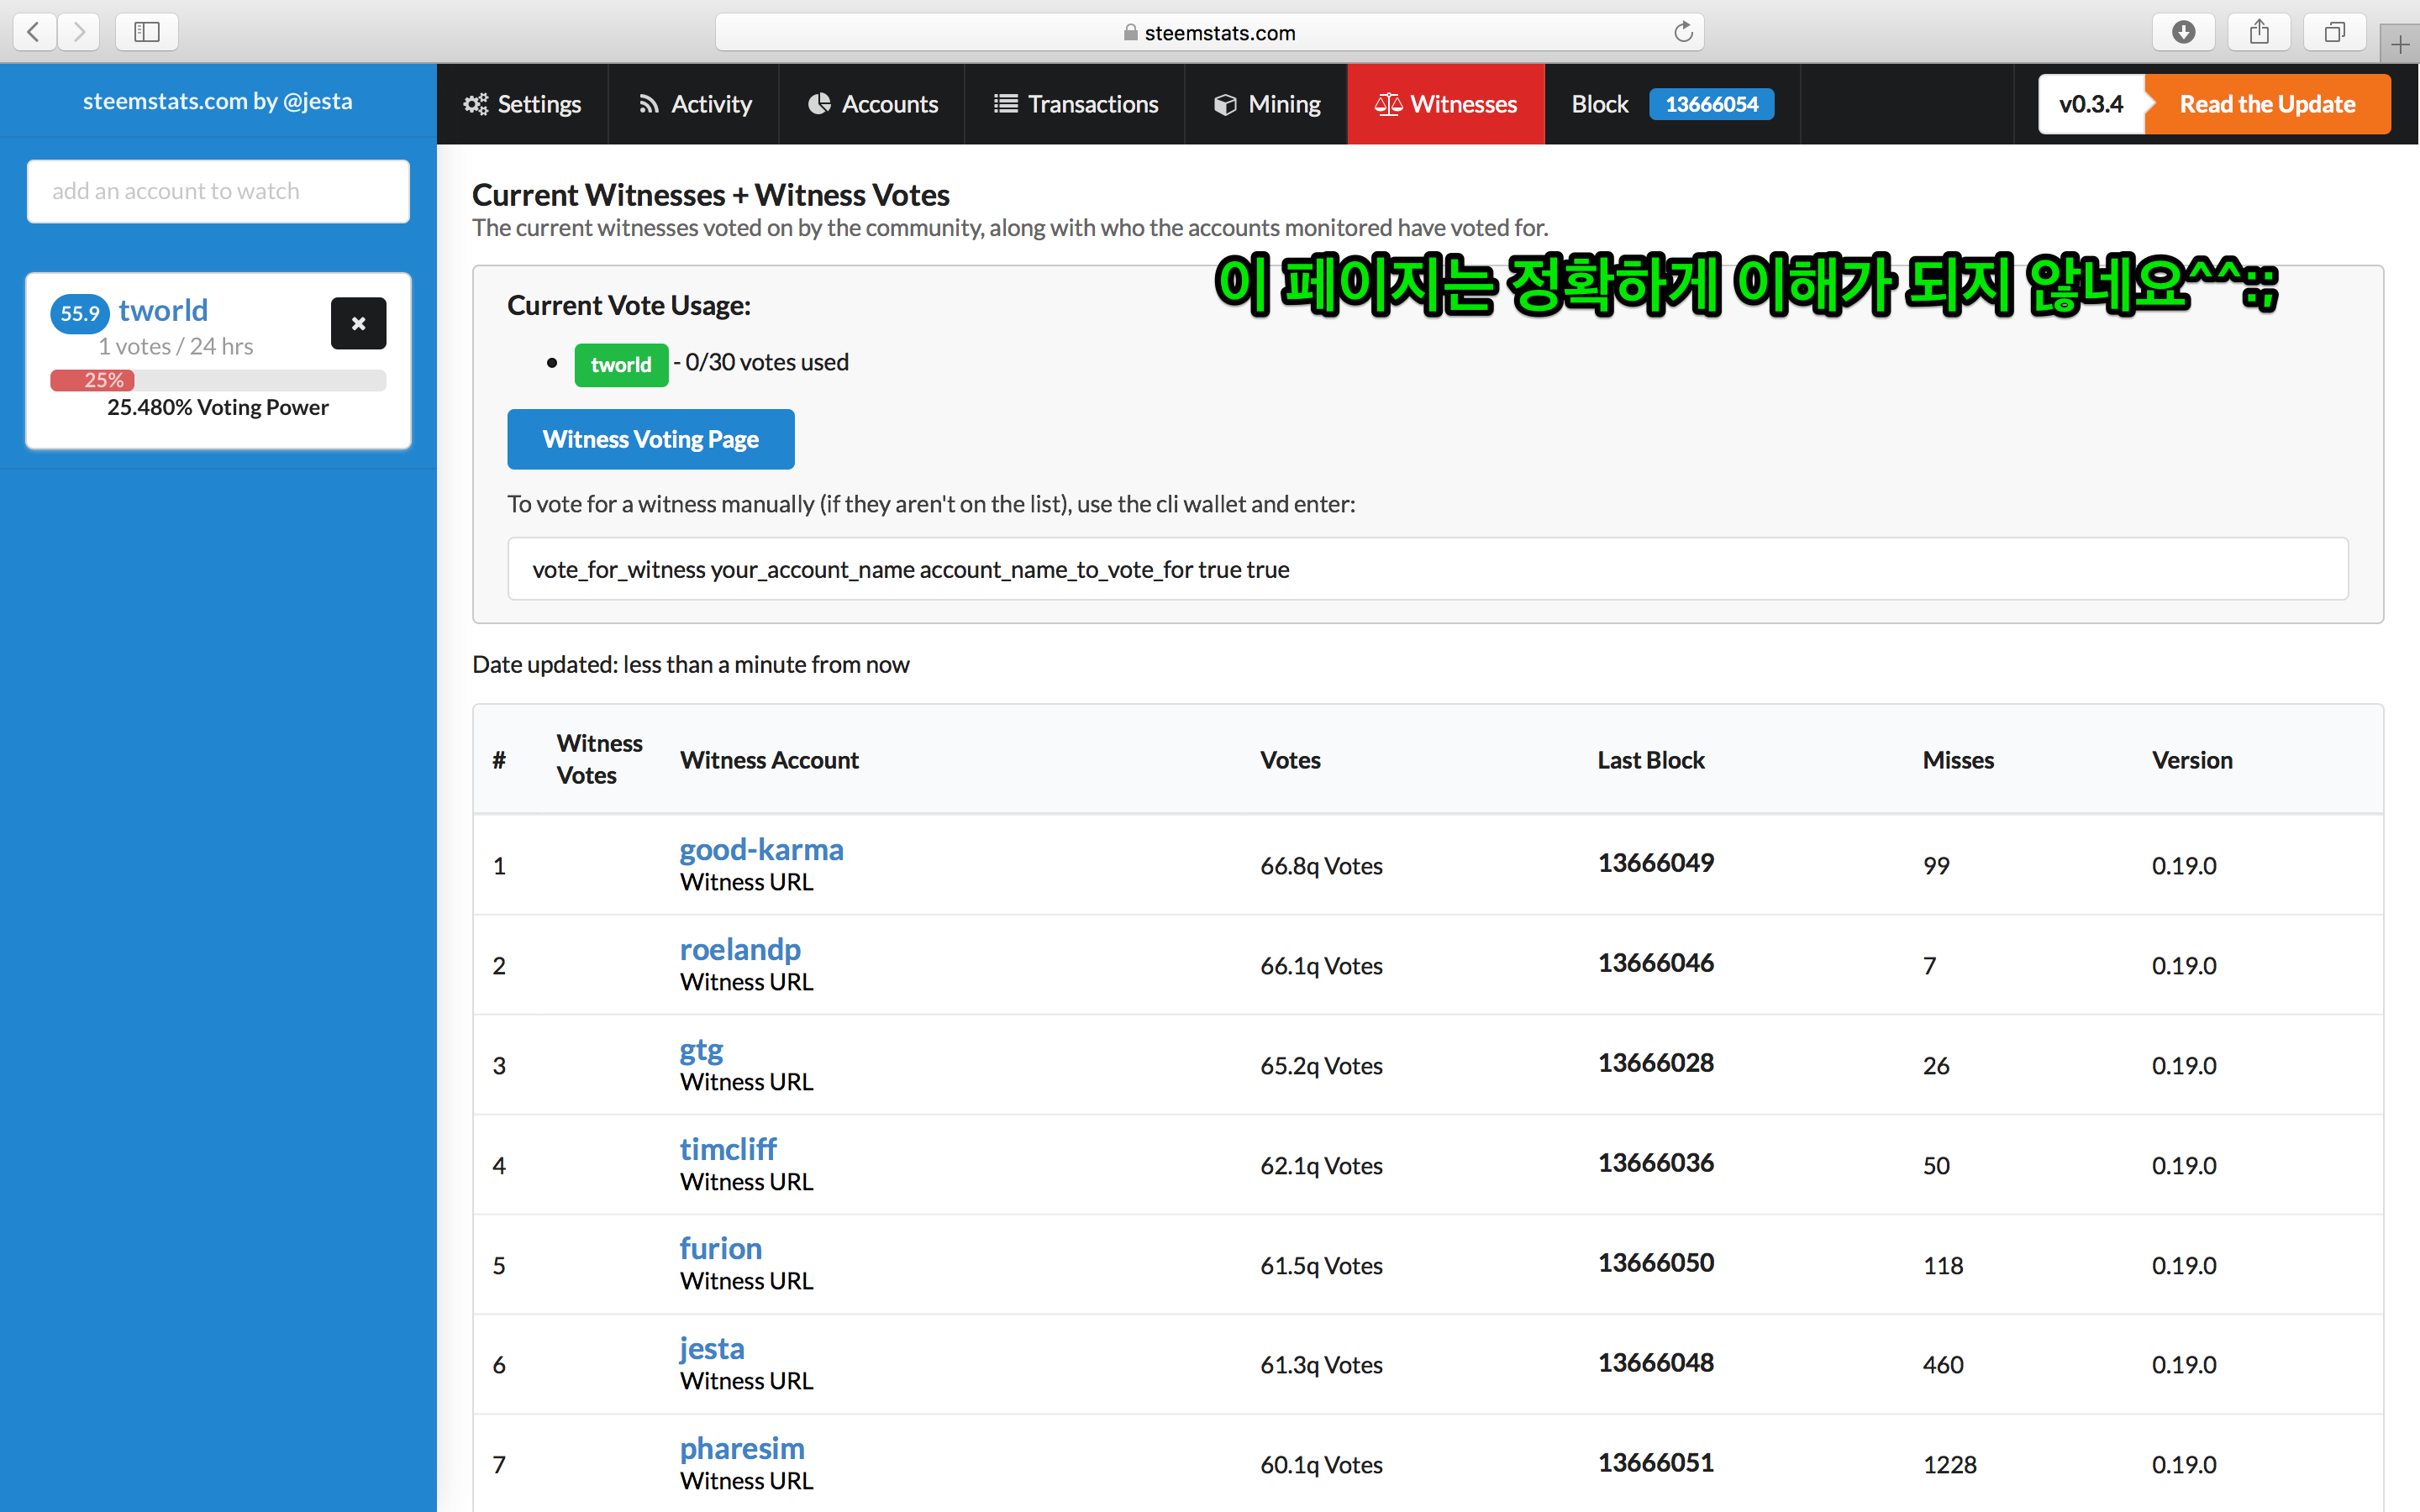
Task: Open pharesim witness account
Action: click(742, 1448)
